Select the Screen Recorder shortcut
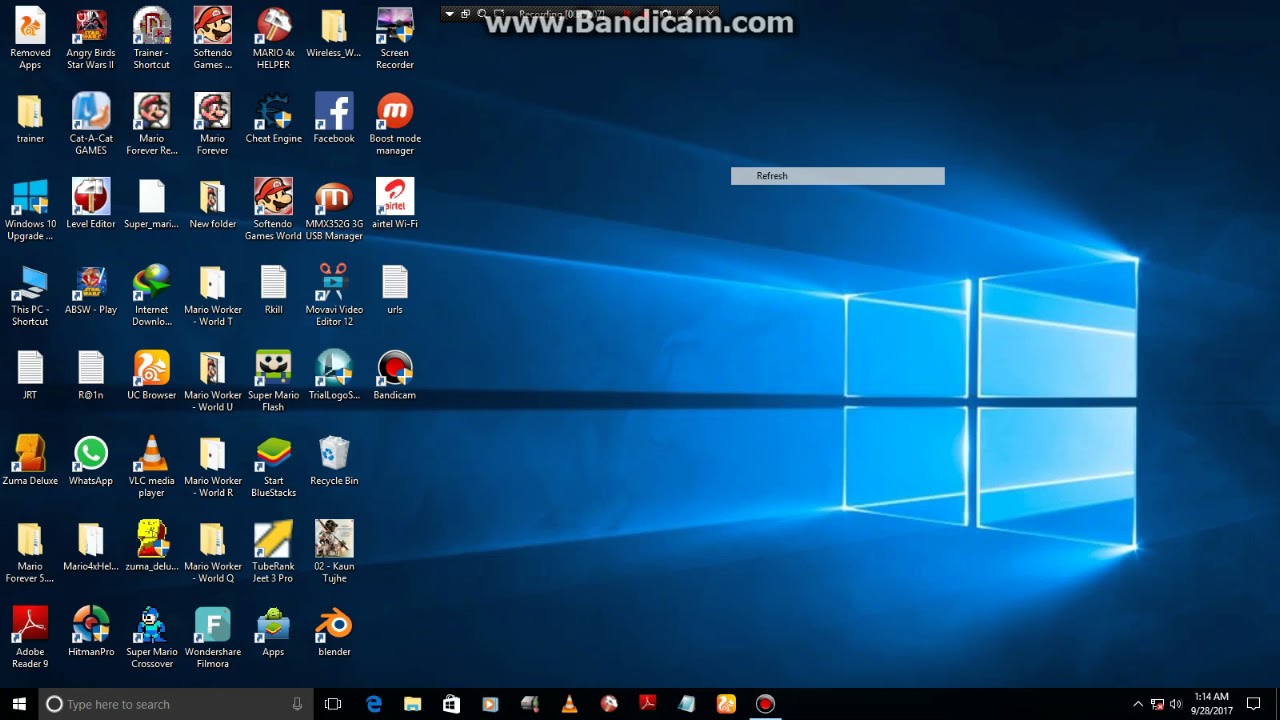The image size is (1280, 720). pyautogui.click(x=395, y=40)
